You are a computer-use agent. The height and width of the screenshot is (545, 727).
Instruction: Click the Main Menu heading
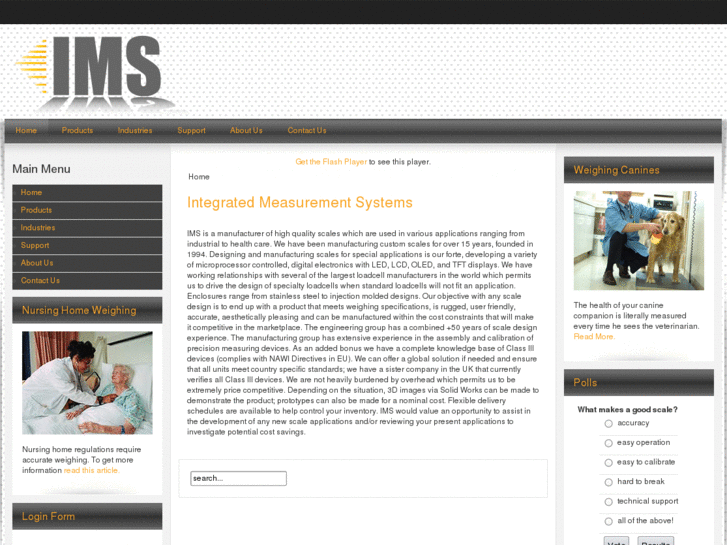click(41, 169)
